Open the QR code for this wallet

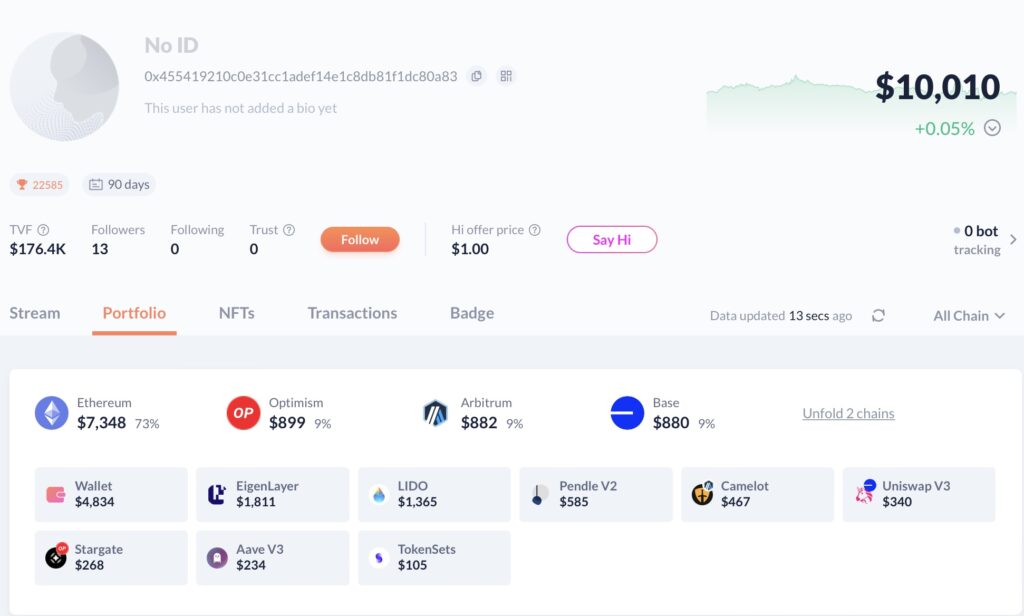pyautogui.click(x=506, y=76)
